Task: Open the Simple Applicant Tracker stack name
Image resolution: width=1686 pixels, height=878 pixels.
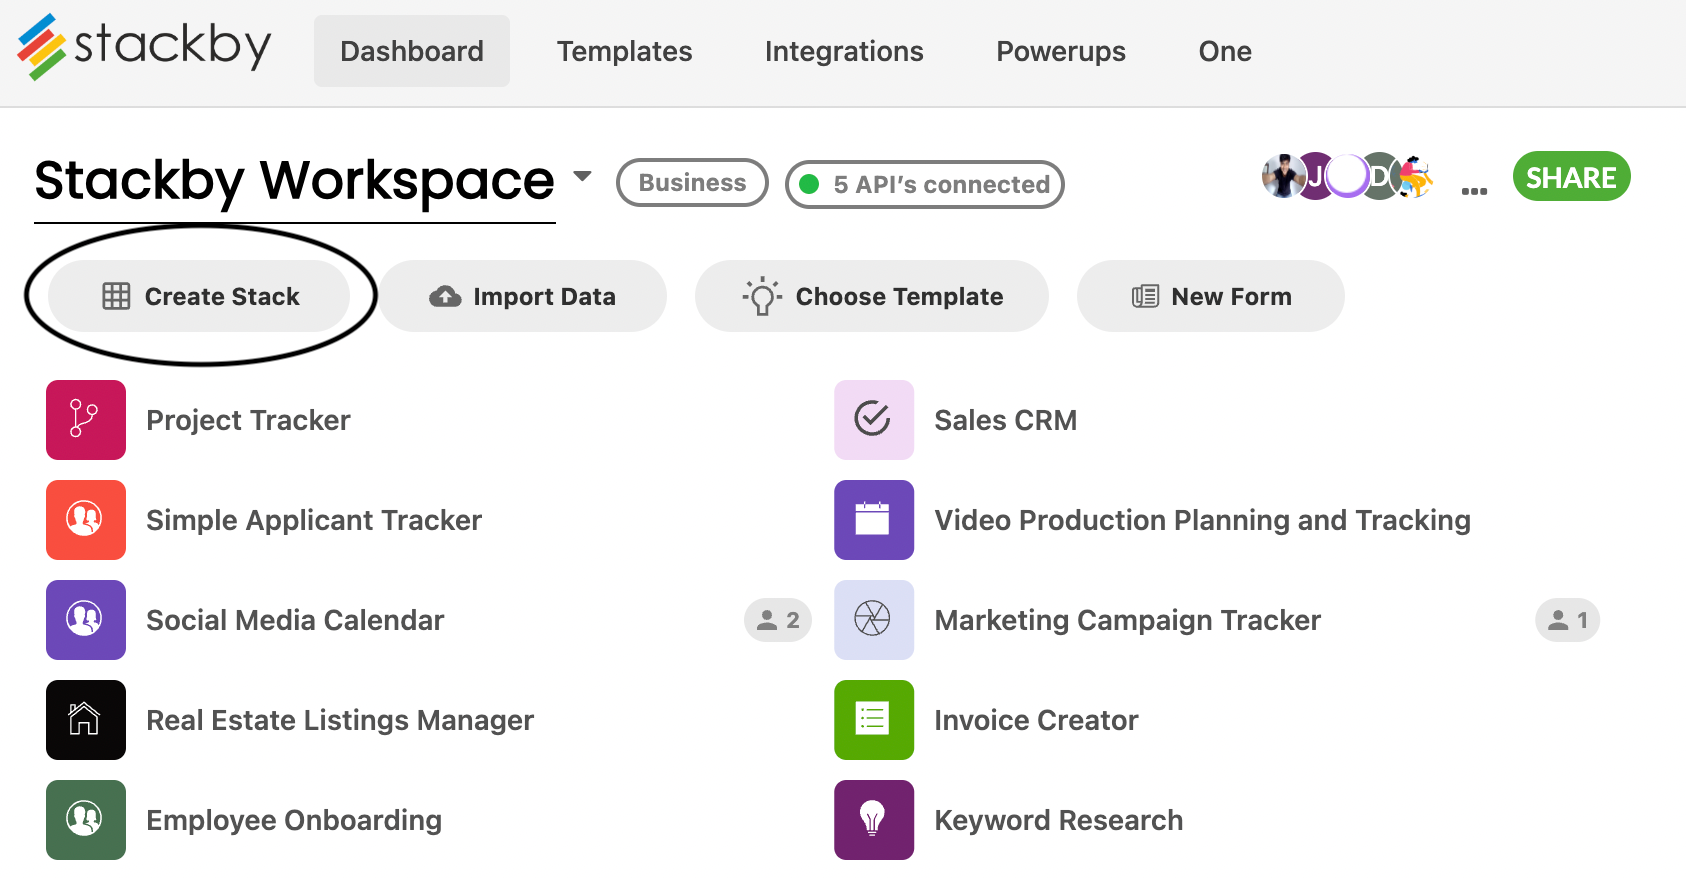Action: pos(314,520)
